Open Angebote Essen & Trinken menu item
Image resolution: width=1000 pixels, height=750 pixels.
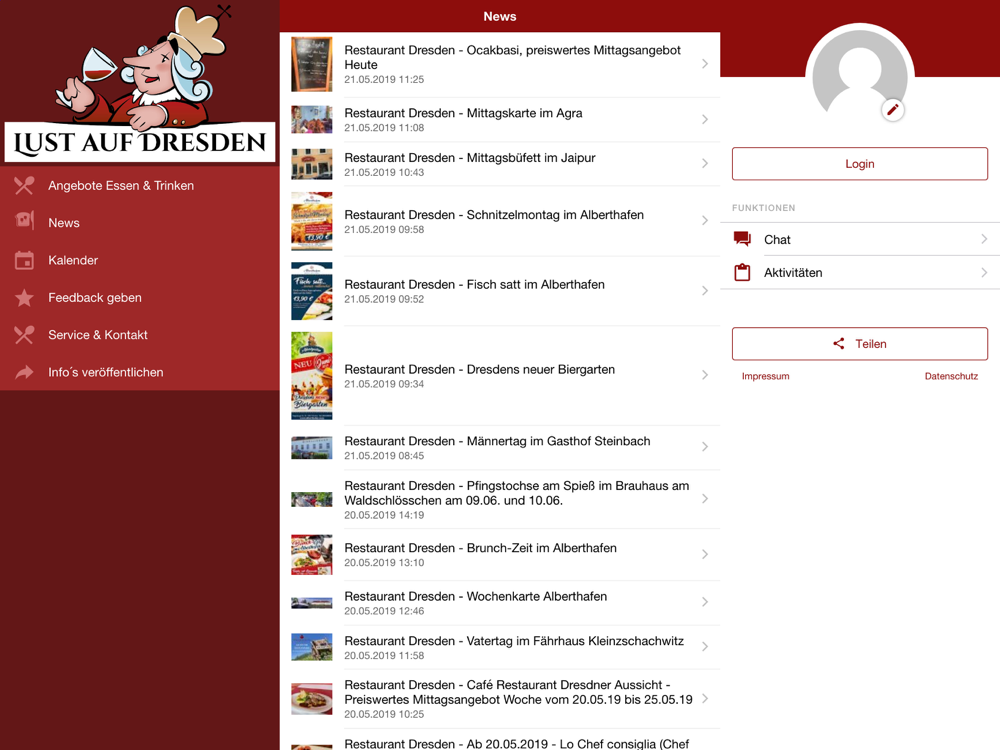(x=140, y=186)
